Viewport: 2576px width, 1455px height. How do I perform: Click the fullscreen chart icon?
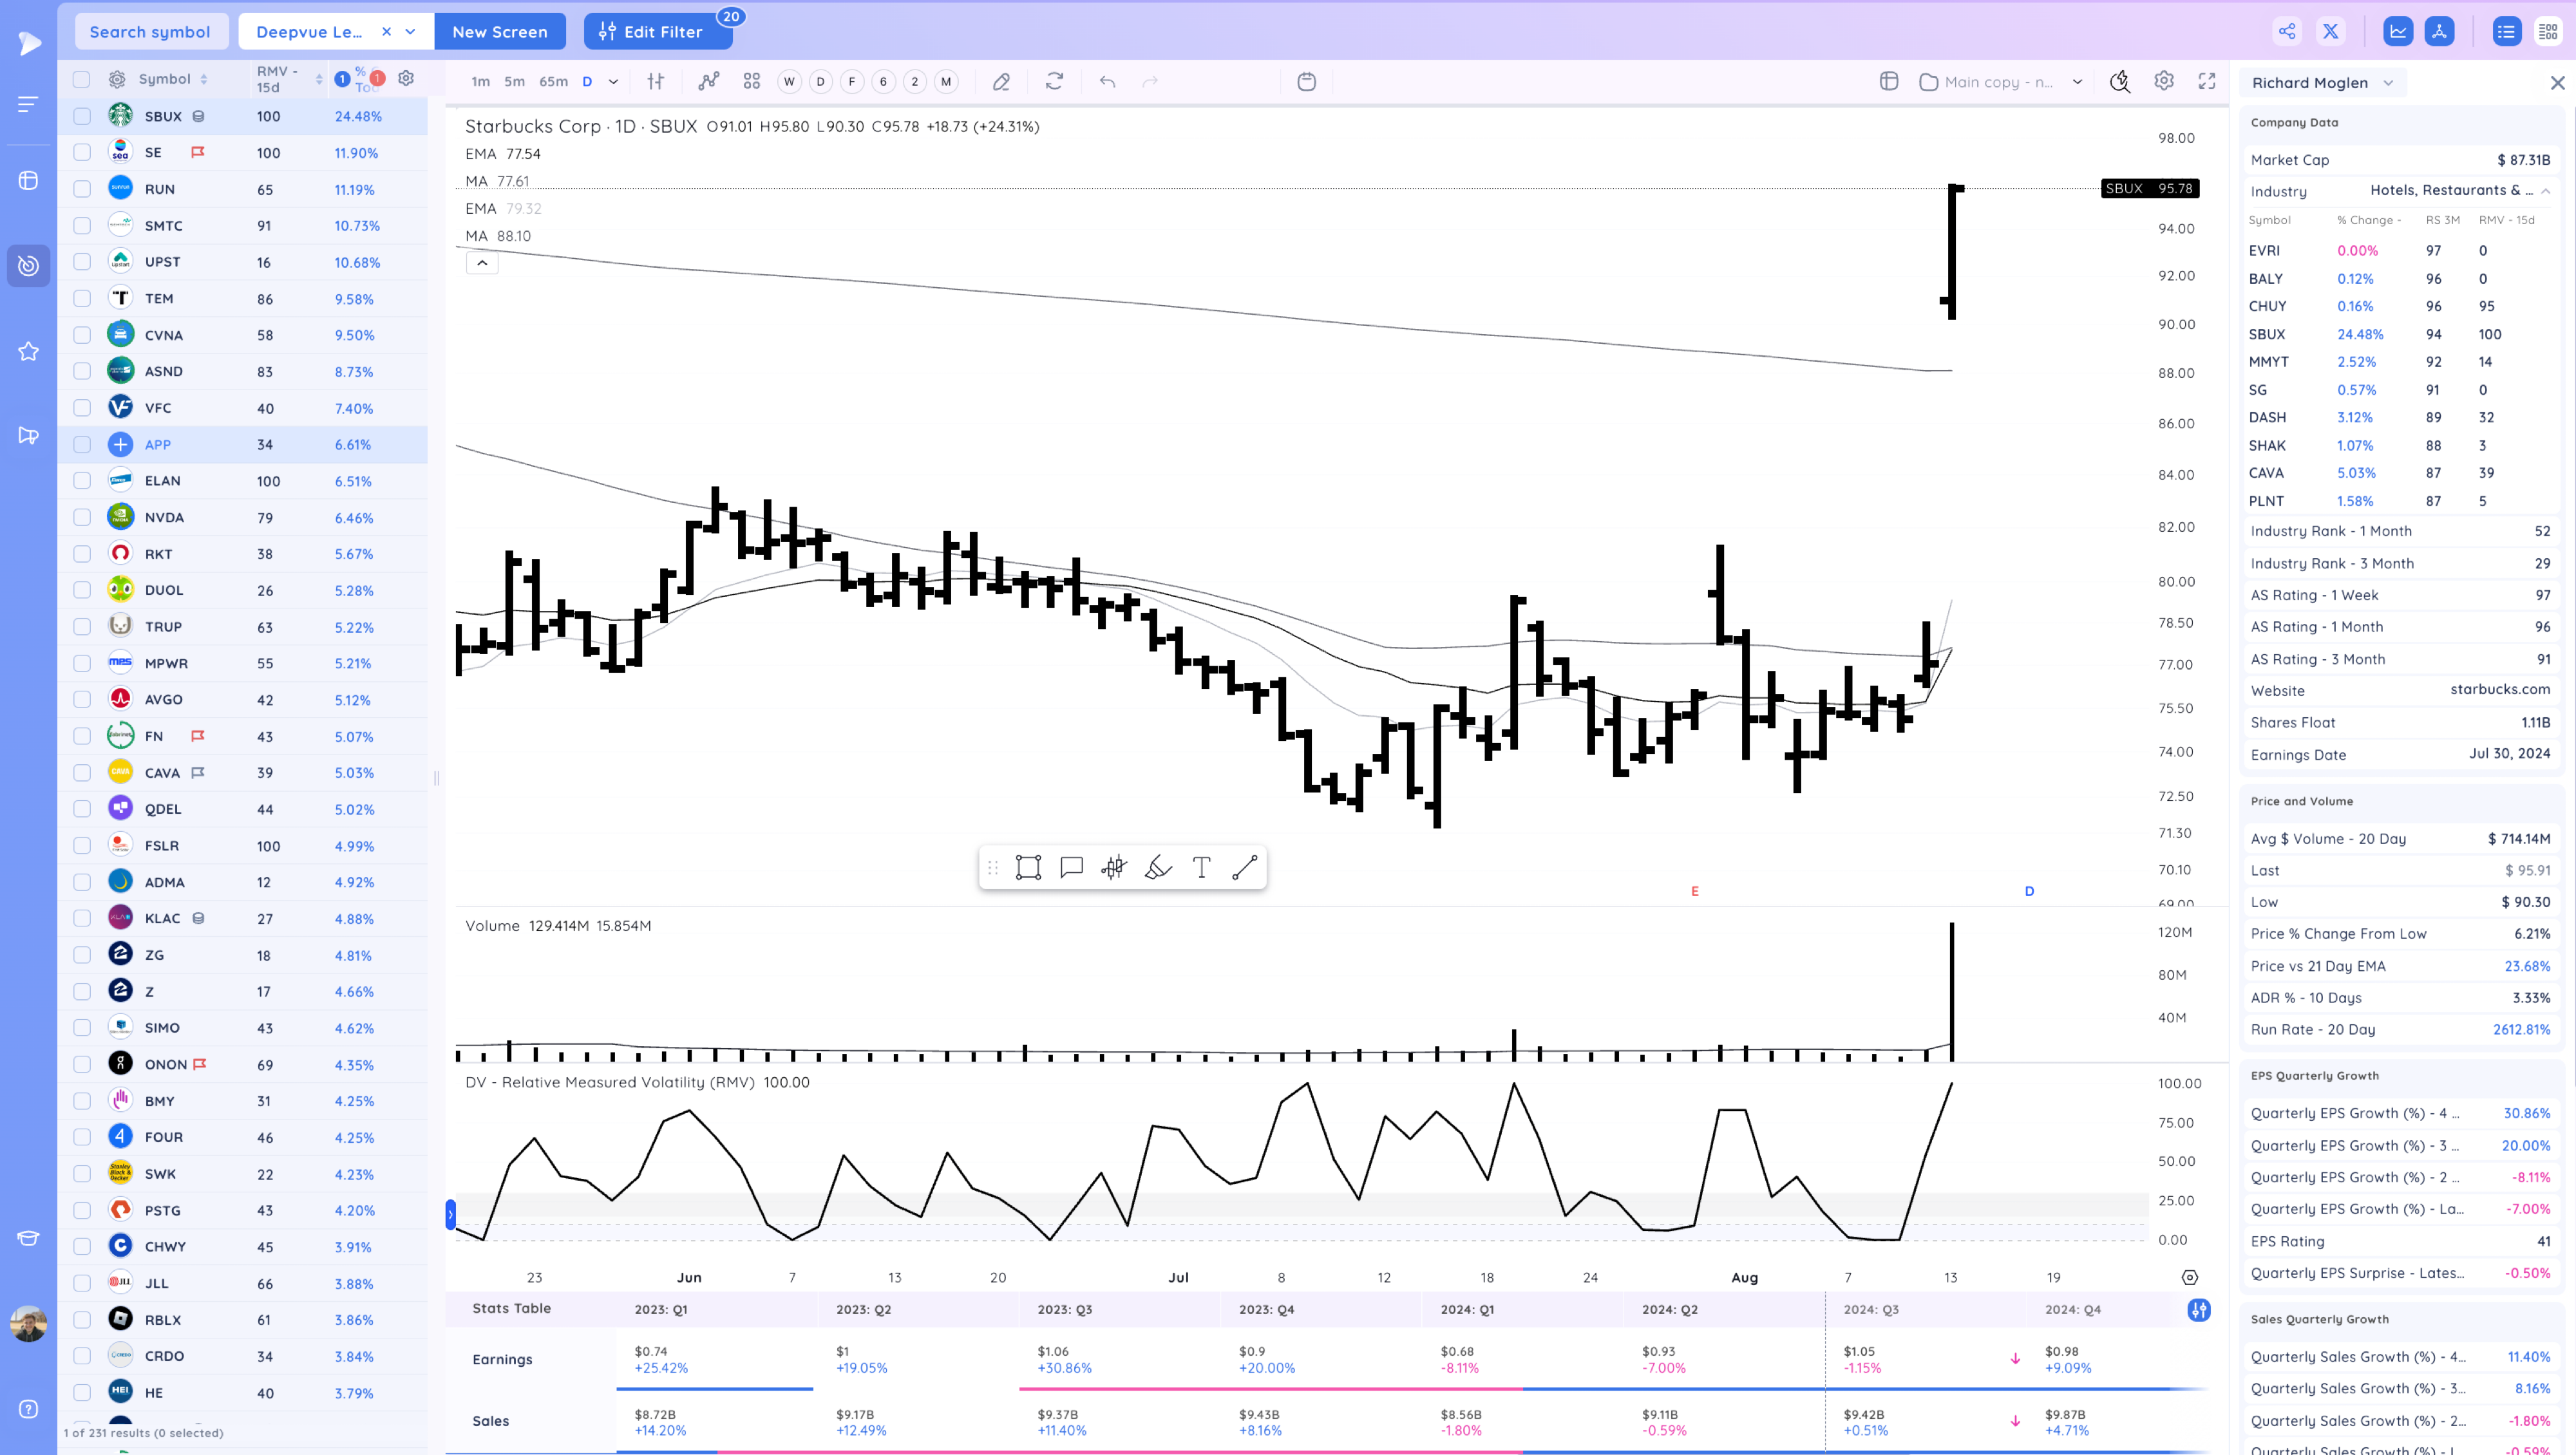point(2207,82)
